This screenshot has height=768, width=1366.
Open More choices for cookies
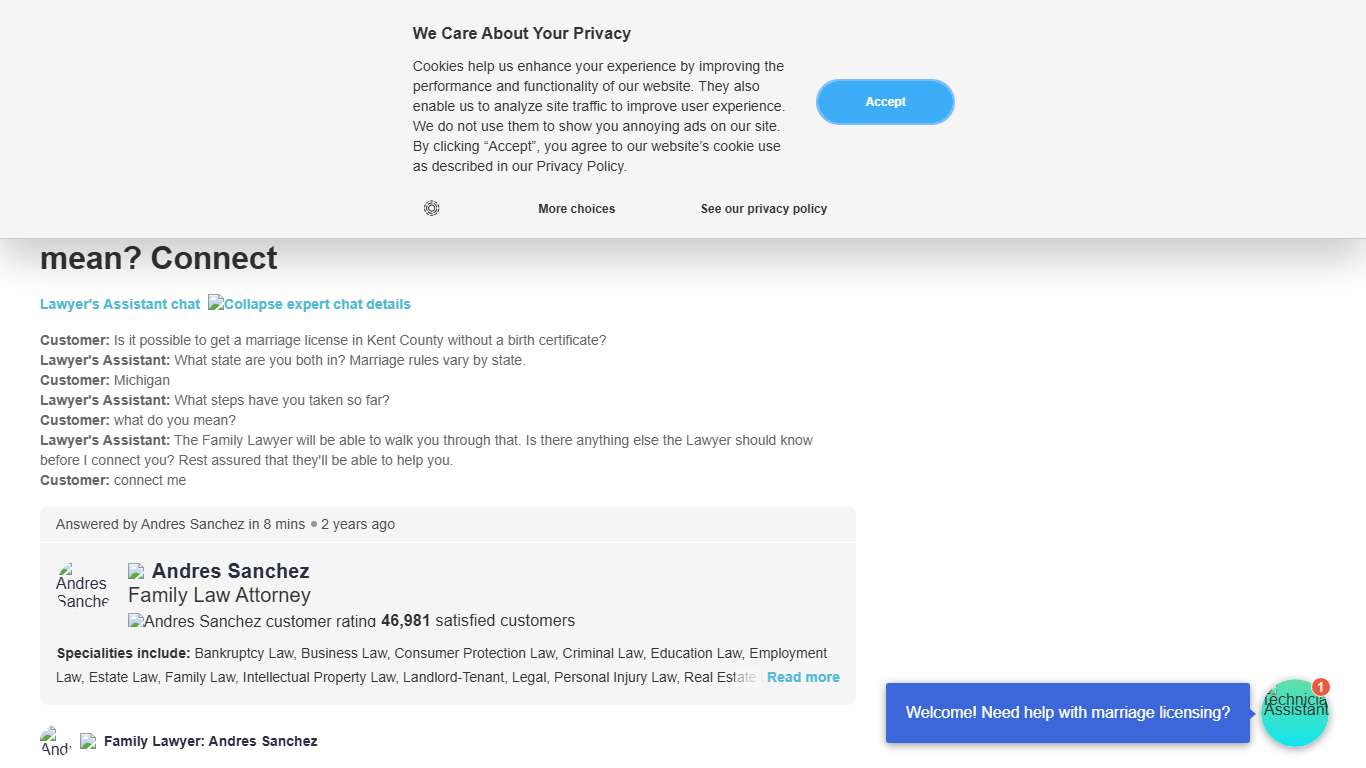pyautogui.click(x=576, y=209)
